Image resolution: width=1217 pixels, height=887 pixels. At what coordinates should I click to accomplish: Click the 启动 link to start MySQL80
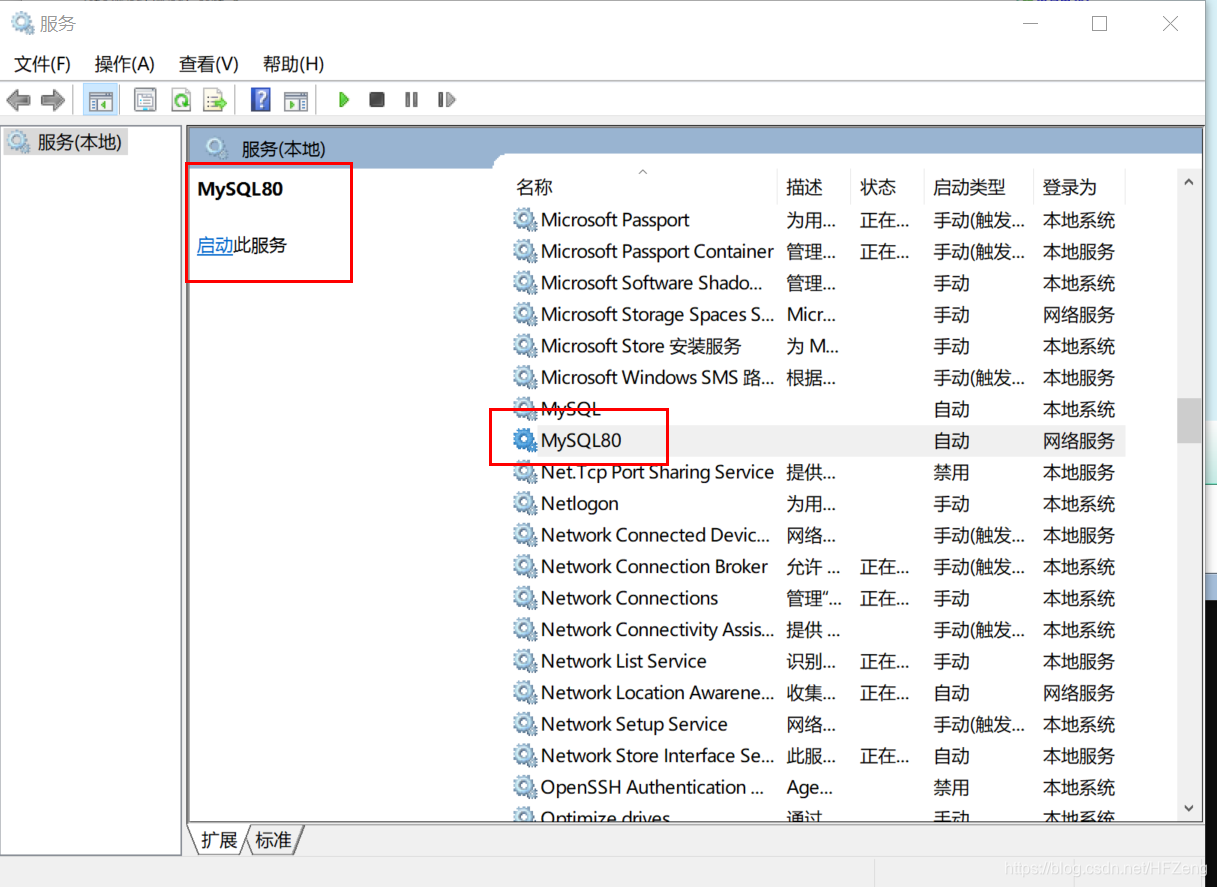click(x=215, y=245)
